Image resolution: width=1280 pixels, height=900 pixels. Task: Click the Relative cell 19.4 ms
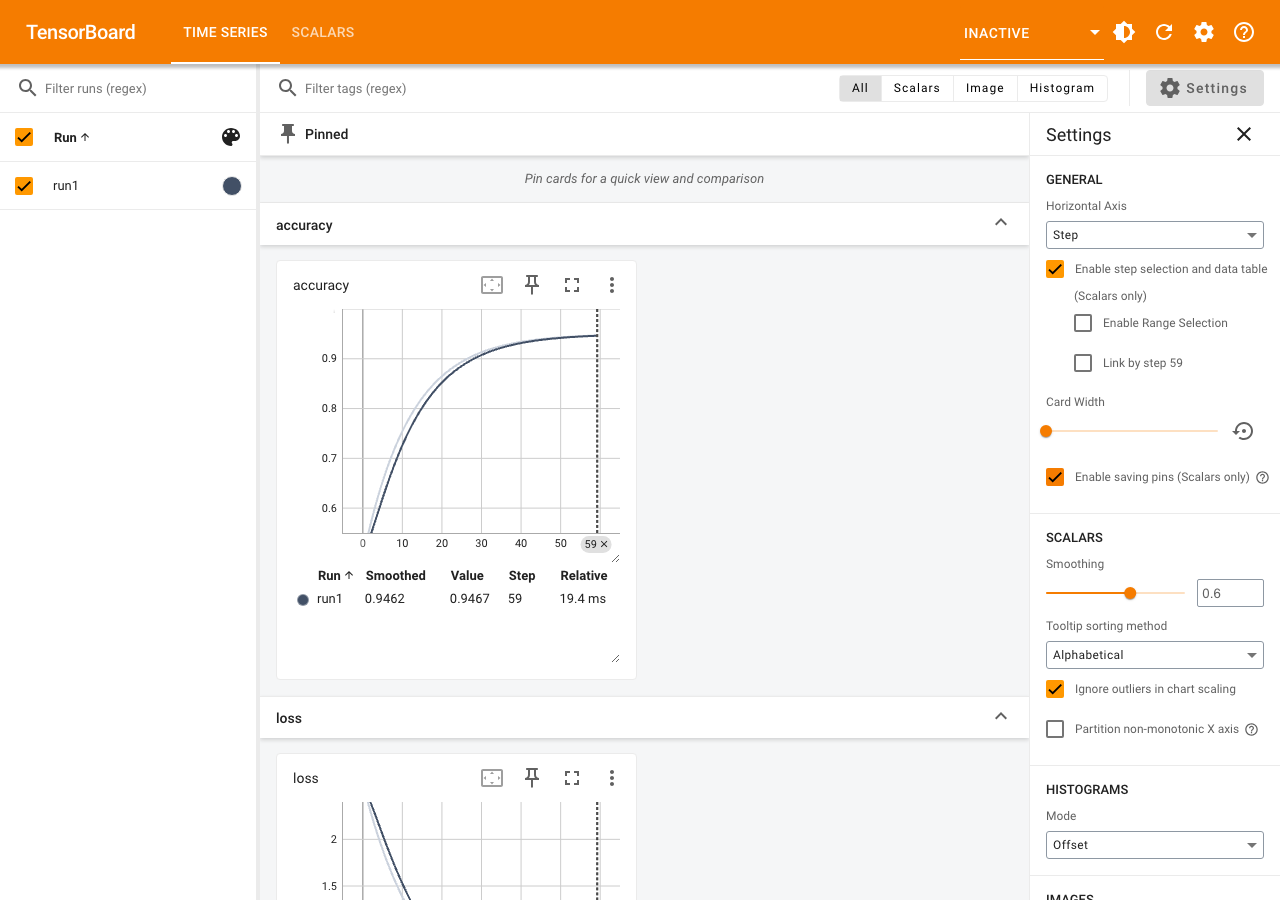click(583, 599)
